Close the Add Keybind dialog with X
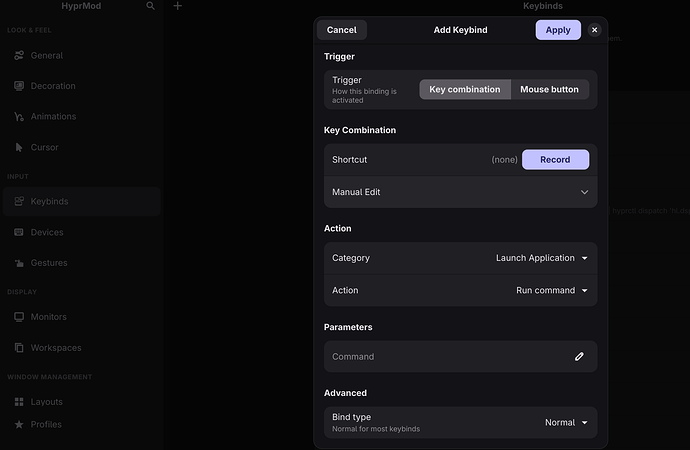Image resolution: width=690 pixels, height=450 pixels. pyautogui.click(x=595, y=30)
